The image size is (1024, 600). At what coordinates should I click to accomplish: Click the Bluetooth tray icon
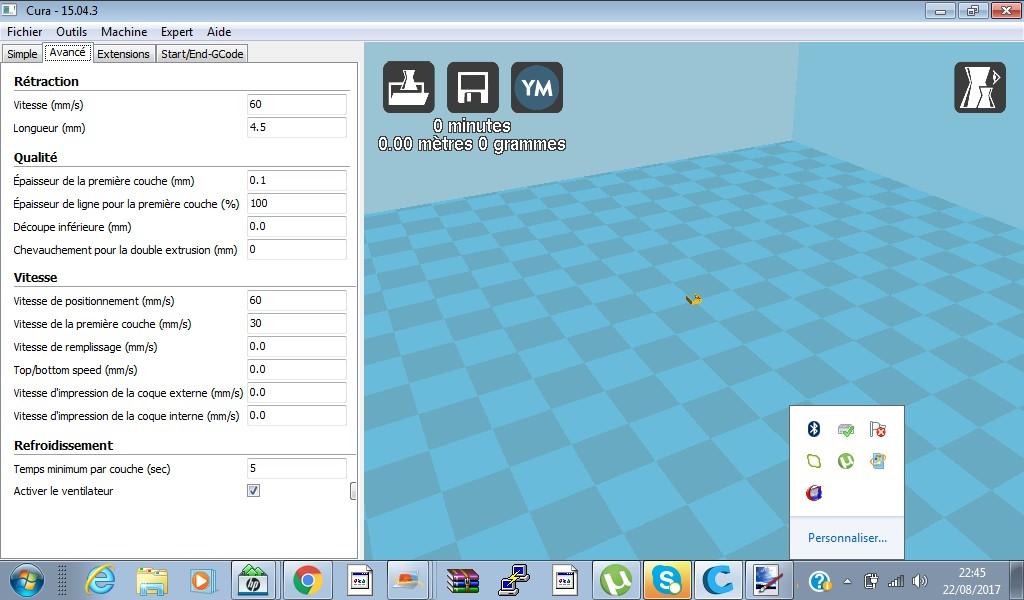[814, 429]
